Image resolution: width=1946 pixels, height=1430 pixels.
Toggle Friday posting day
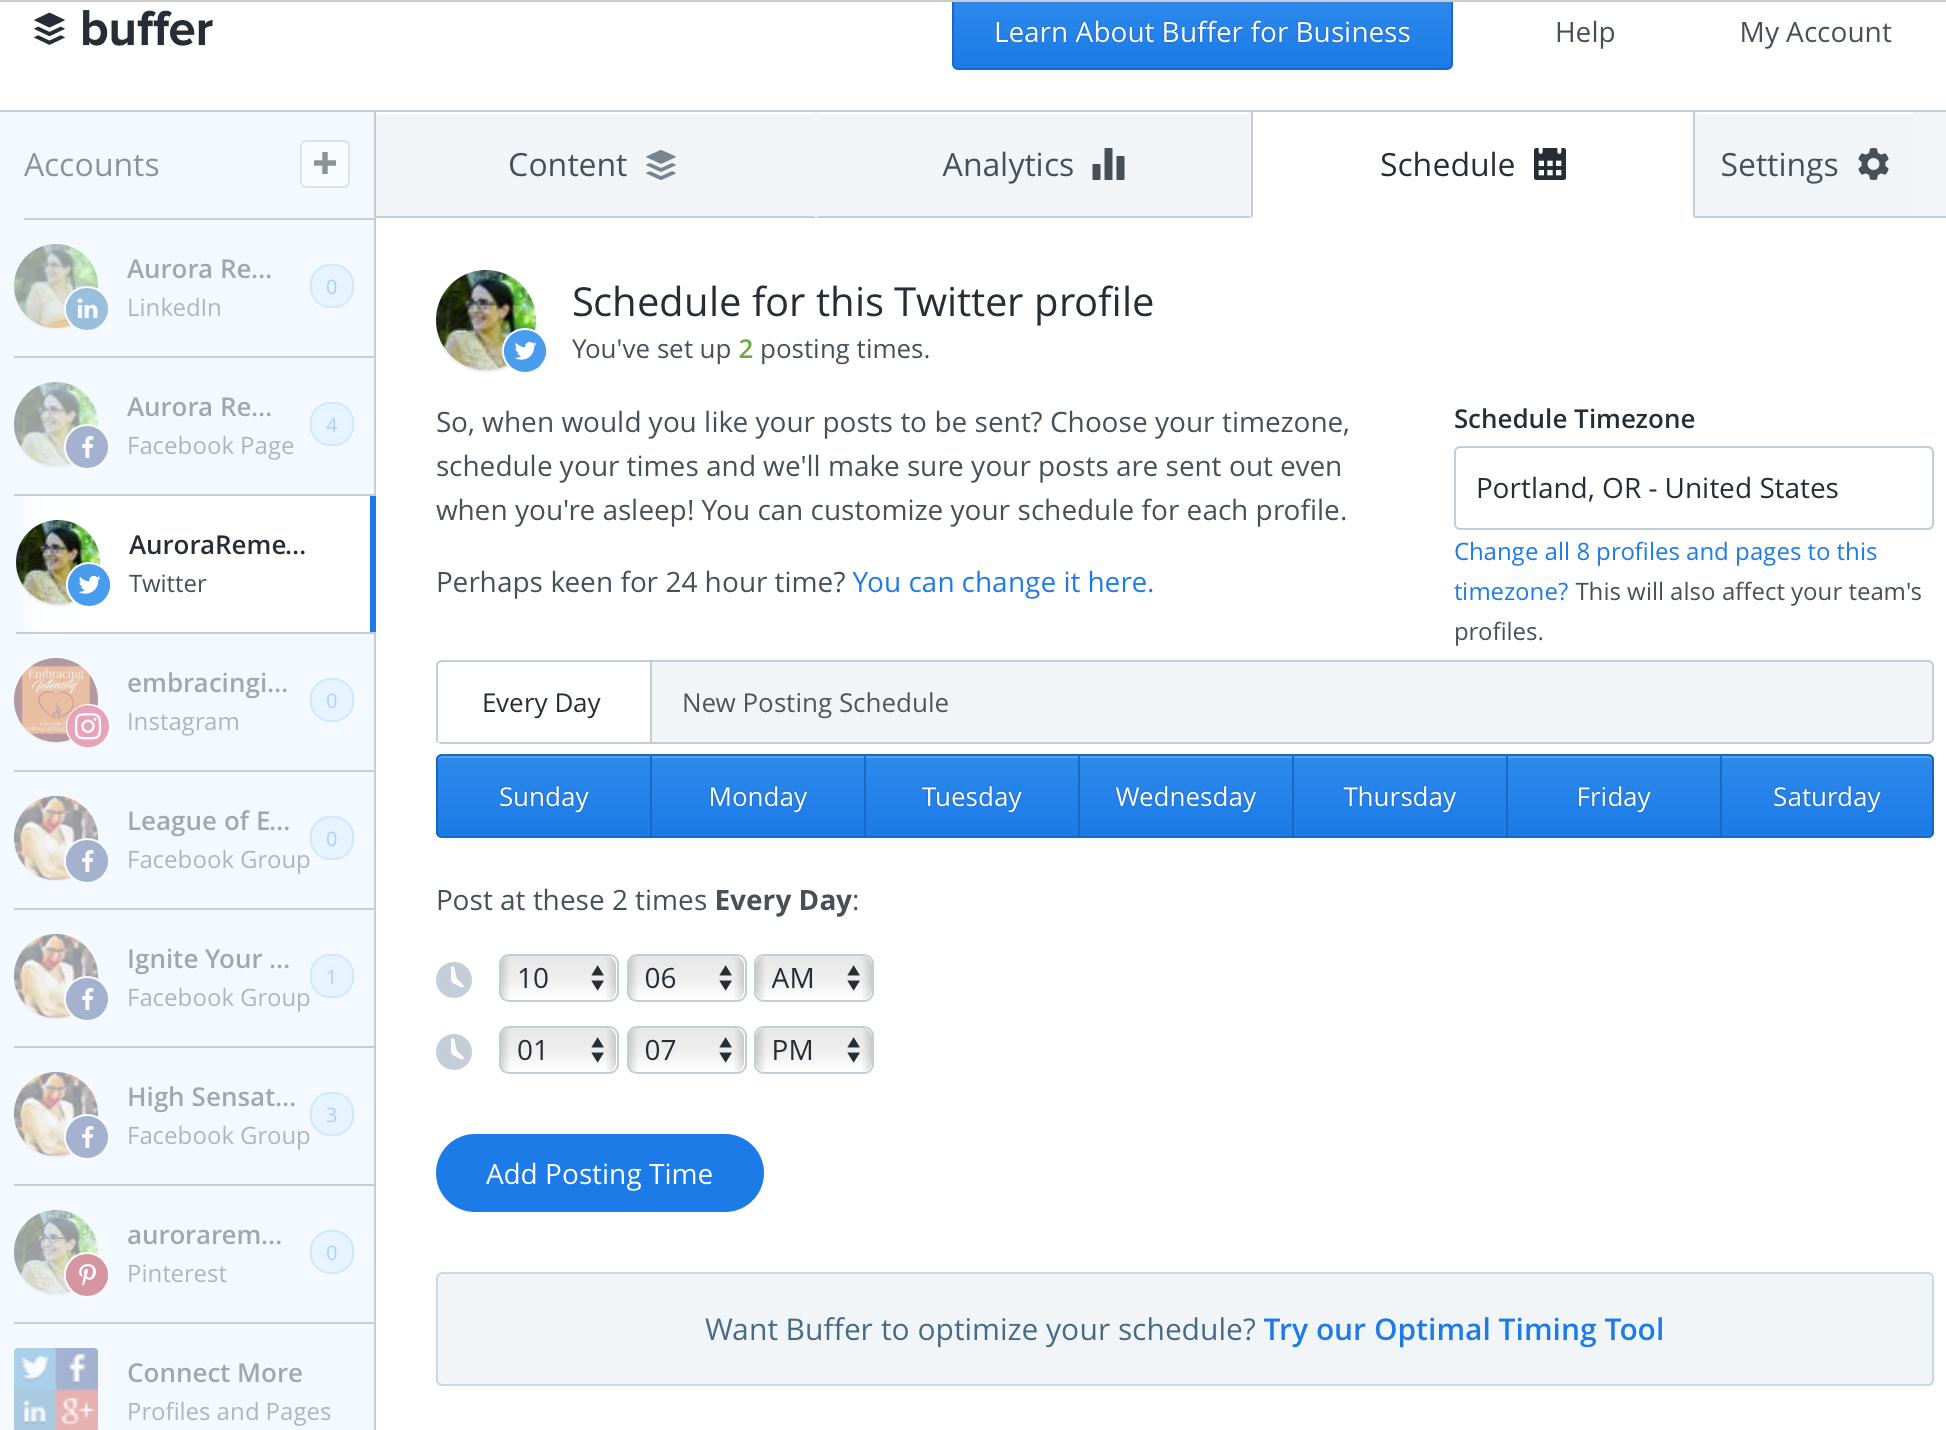pos(1614,797)
